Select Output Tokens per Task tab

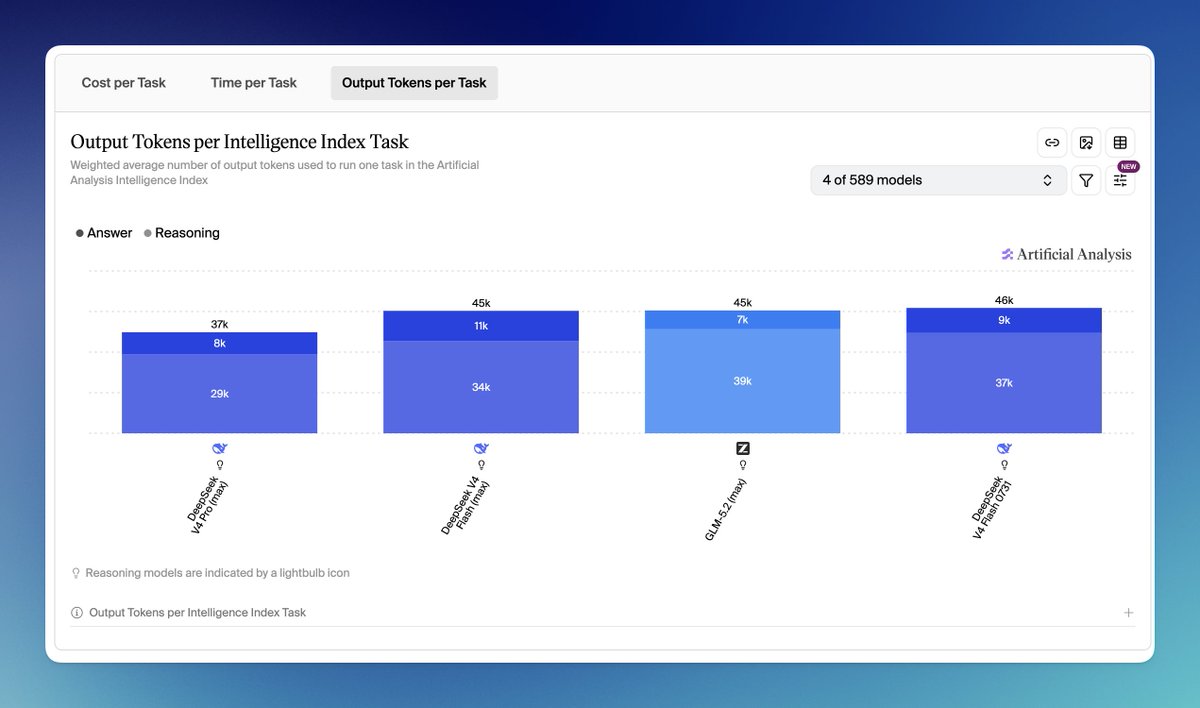pyautogui.click(x=414, y=83)
